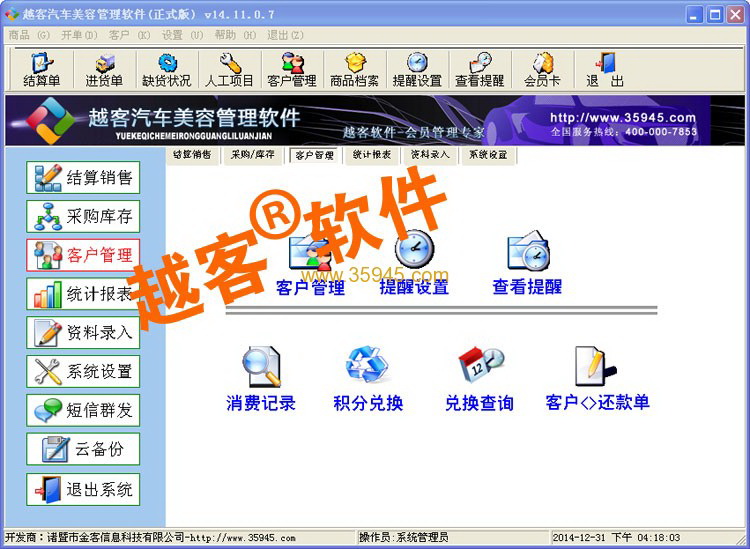750x549 pixels.
Task: Open 短信群发 in the left sidebar
Action: click(x=83, y=410)
